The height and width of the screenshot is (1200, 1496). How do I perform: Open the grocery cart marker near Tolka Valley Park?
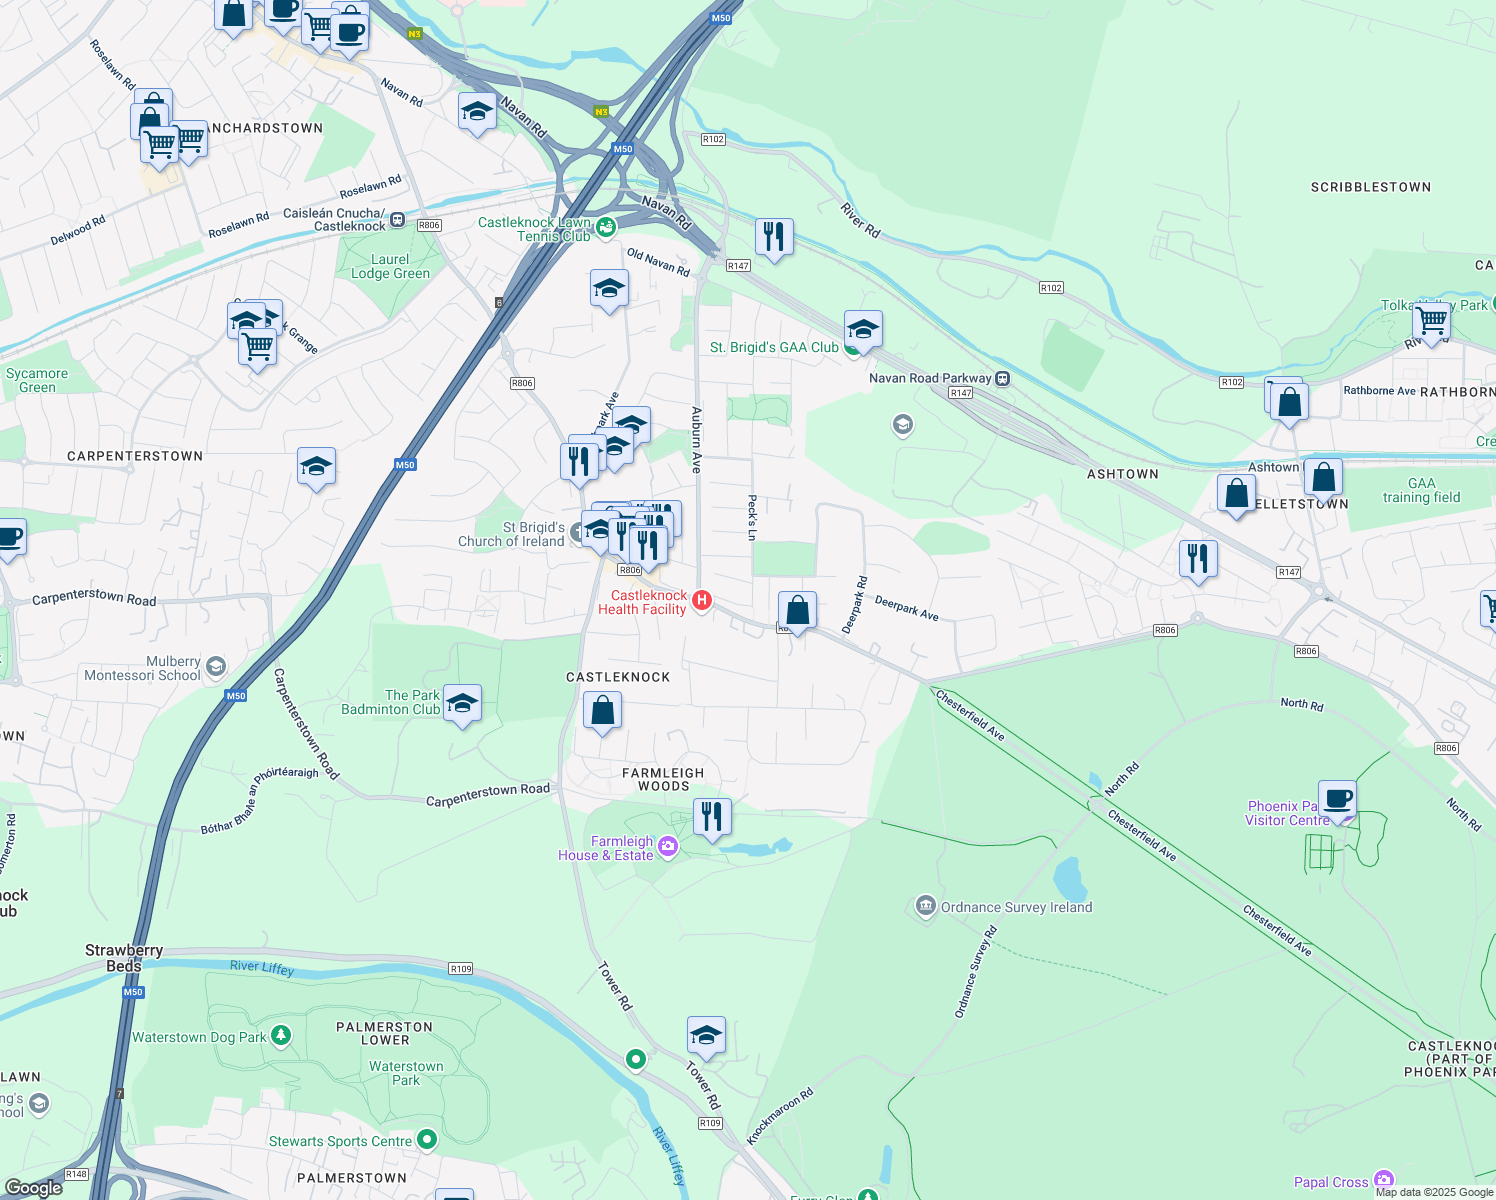pos(1431,323)
